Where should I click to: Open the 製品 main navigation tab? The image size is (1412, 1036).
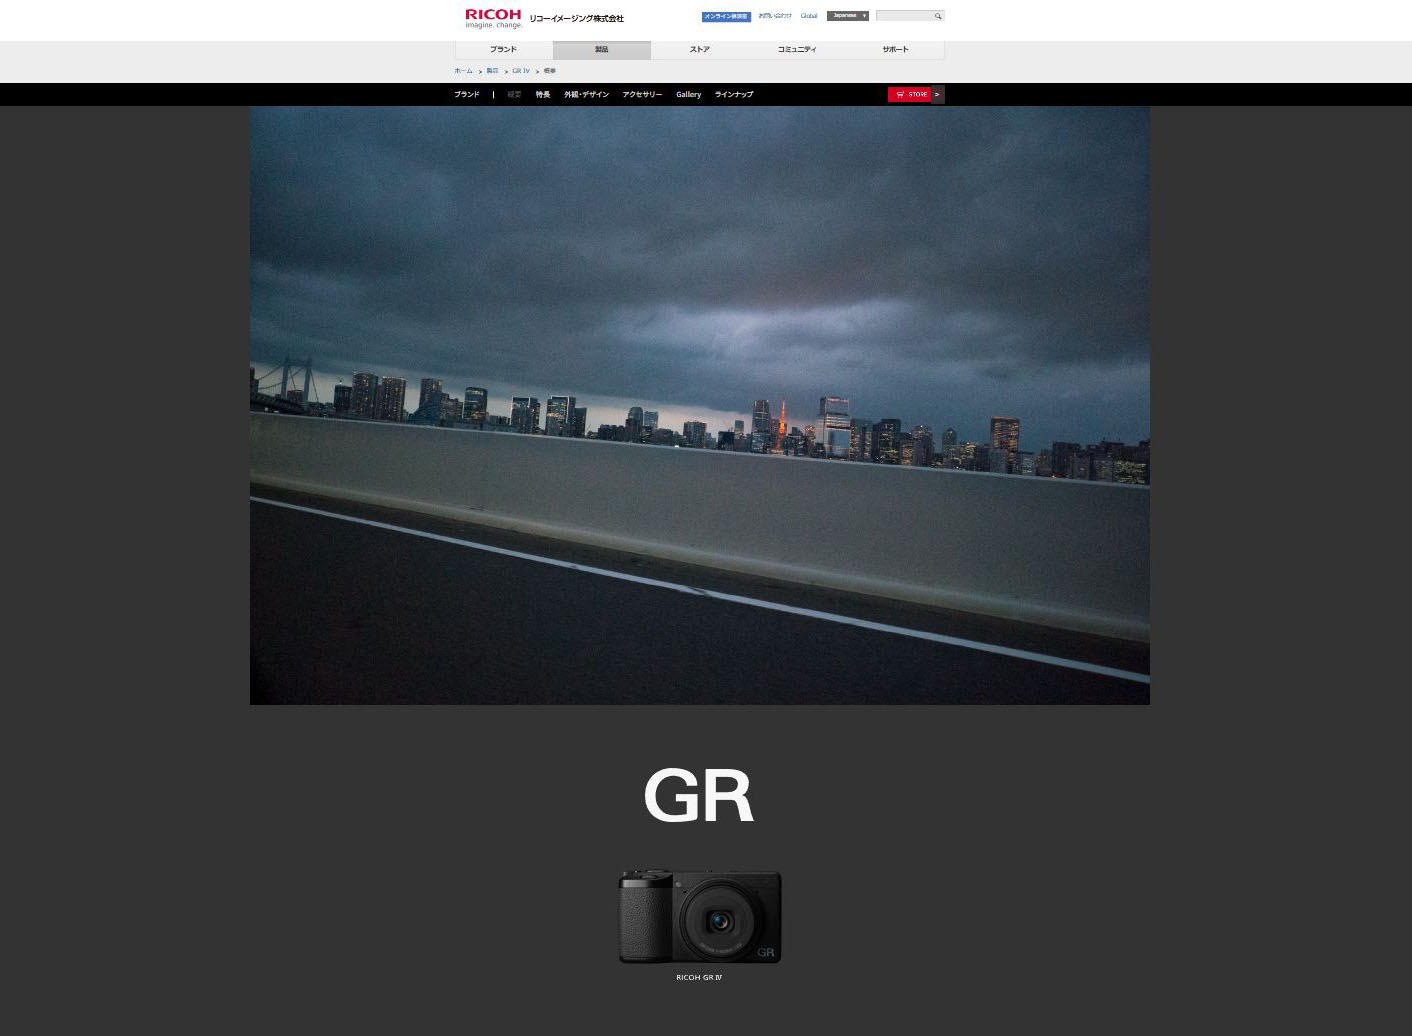click(x=602, y=50)
